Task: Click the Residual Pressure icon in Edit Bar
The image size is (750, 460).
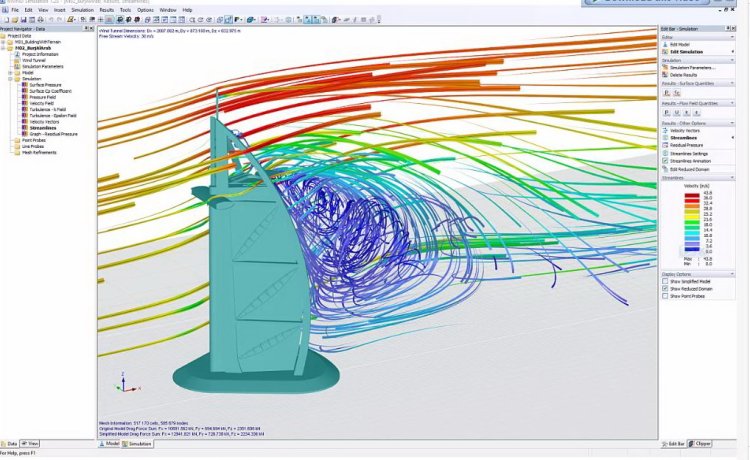Action: click(x=664, y=145)
